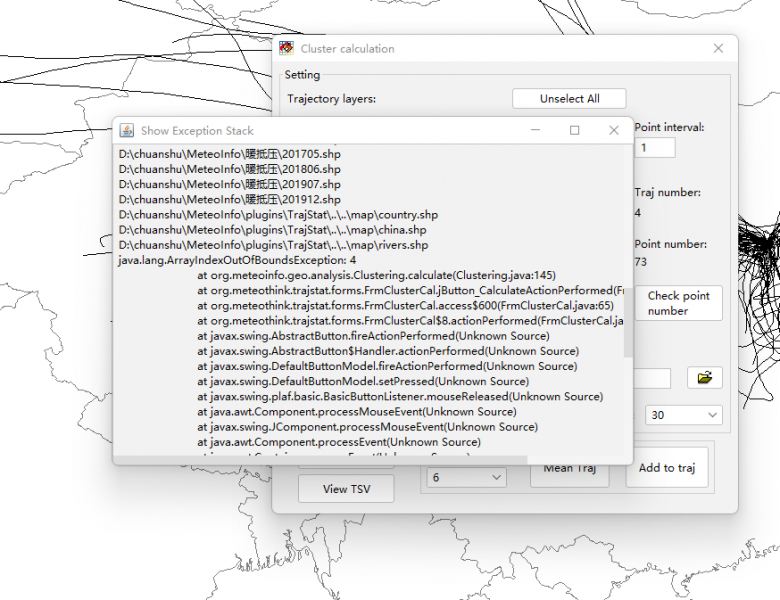The width and height of the screenshot is (780, 600).
Task: Click the file path field beside folder icon
Action: pos(652,378)
